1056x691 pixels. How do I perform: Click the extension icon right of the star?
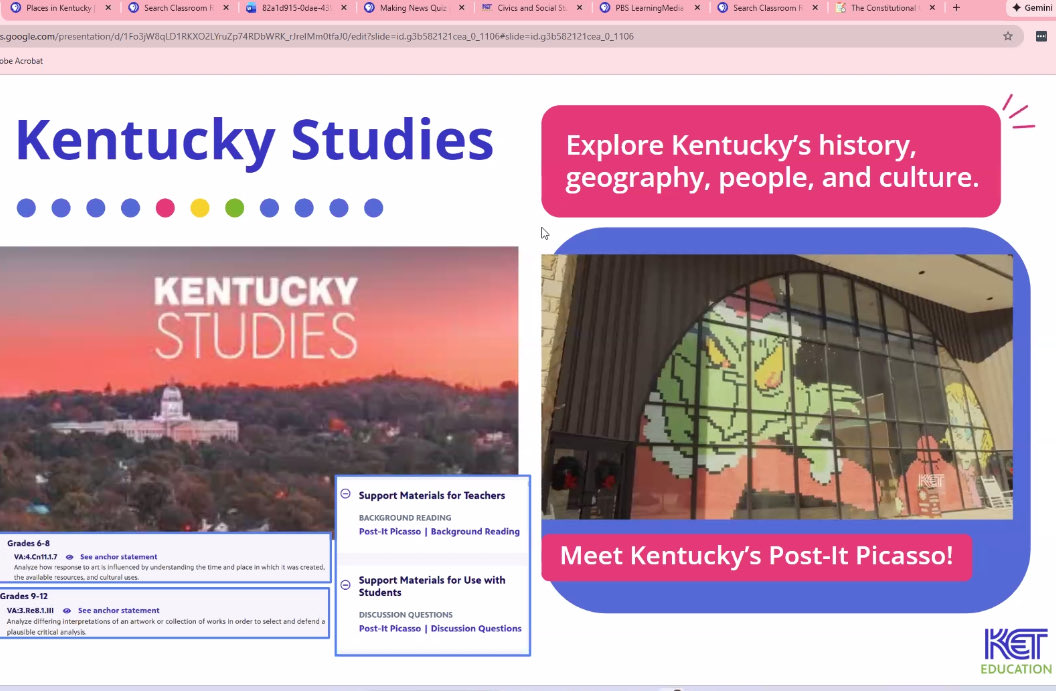(1041, 36)
